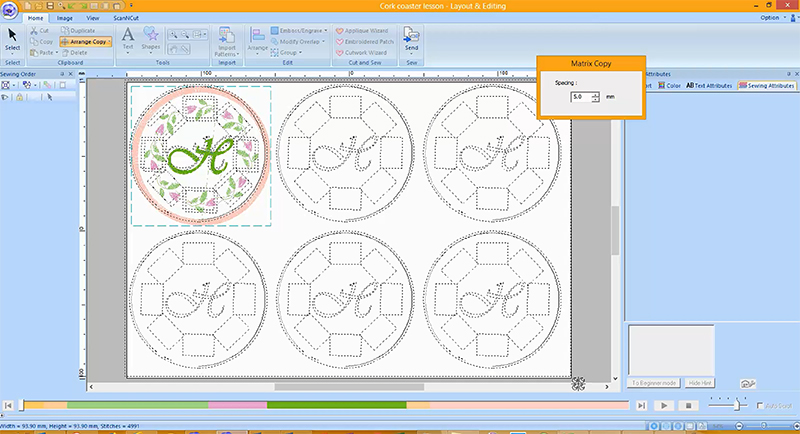Toggle the Auto Scroll checkbox
This screenshot has width=800, height=434.
pyautogui.click(x=760, y=406)
